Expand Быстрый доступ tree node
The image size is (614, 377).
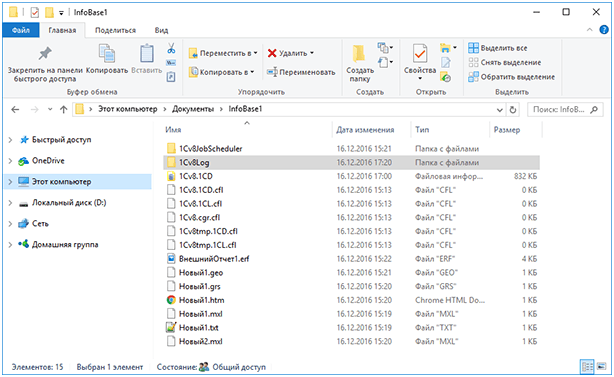point(10,140)
